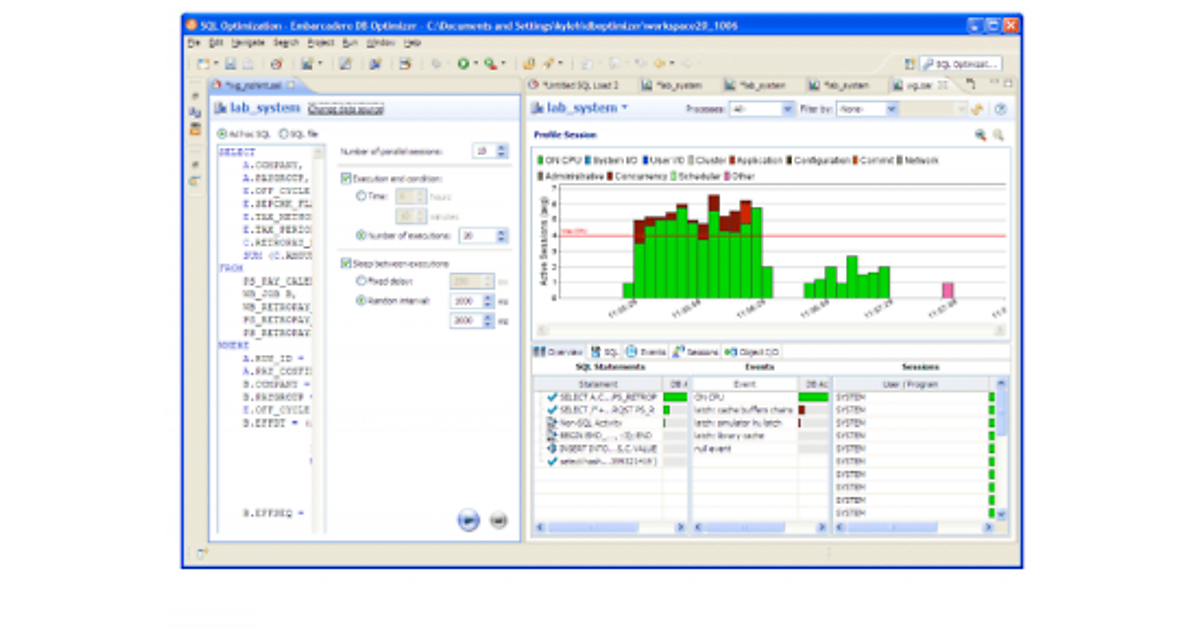The height and width of the screenshot is (630, 1200).
Task: Click the parallel sessions spinner arrows
Action: pyautogui.click(x=502, y=150)
